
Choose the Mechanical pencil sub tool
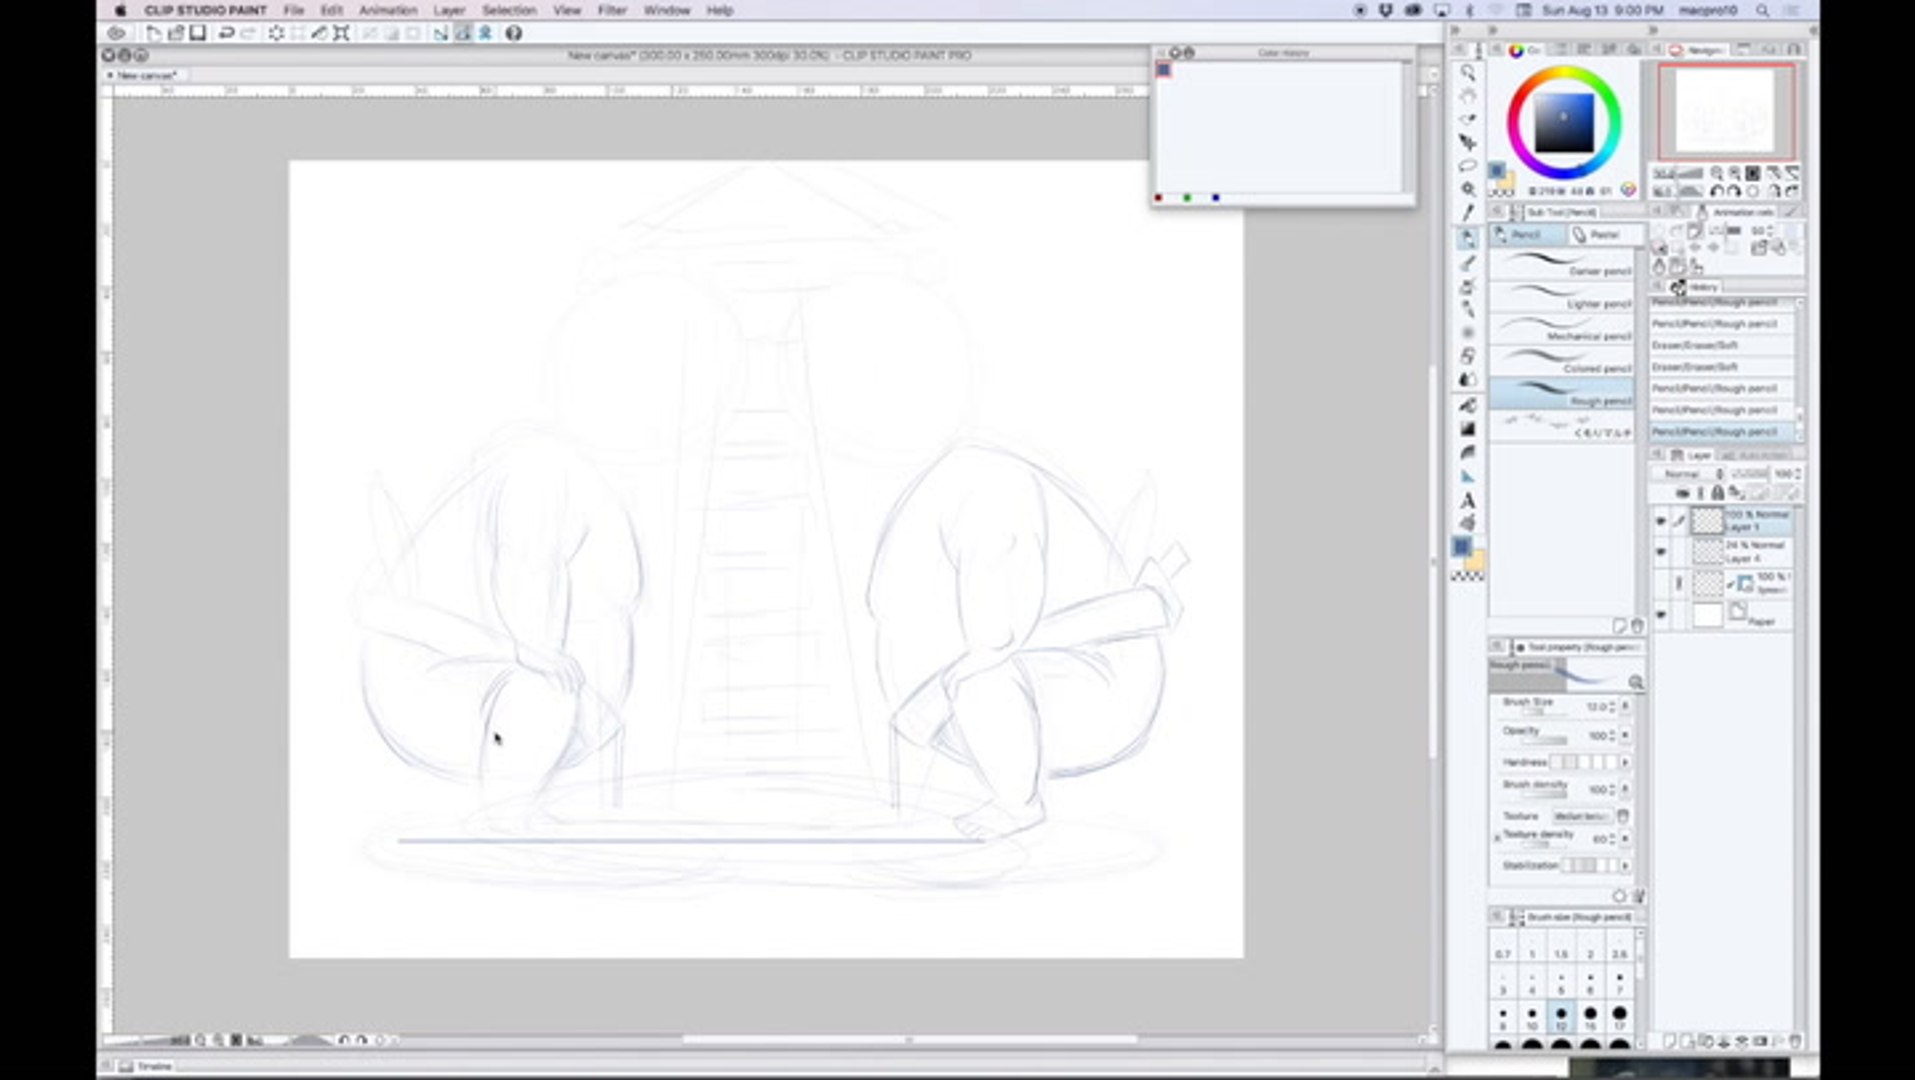coord(1562,330)
